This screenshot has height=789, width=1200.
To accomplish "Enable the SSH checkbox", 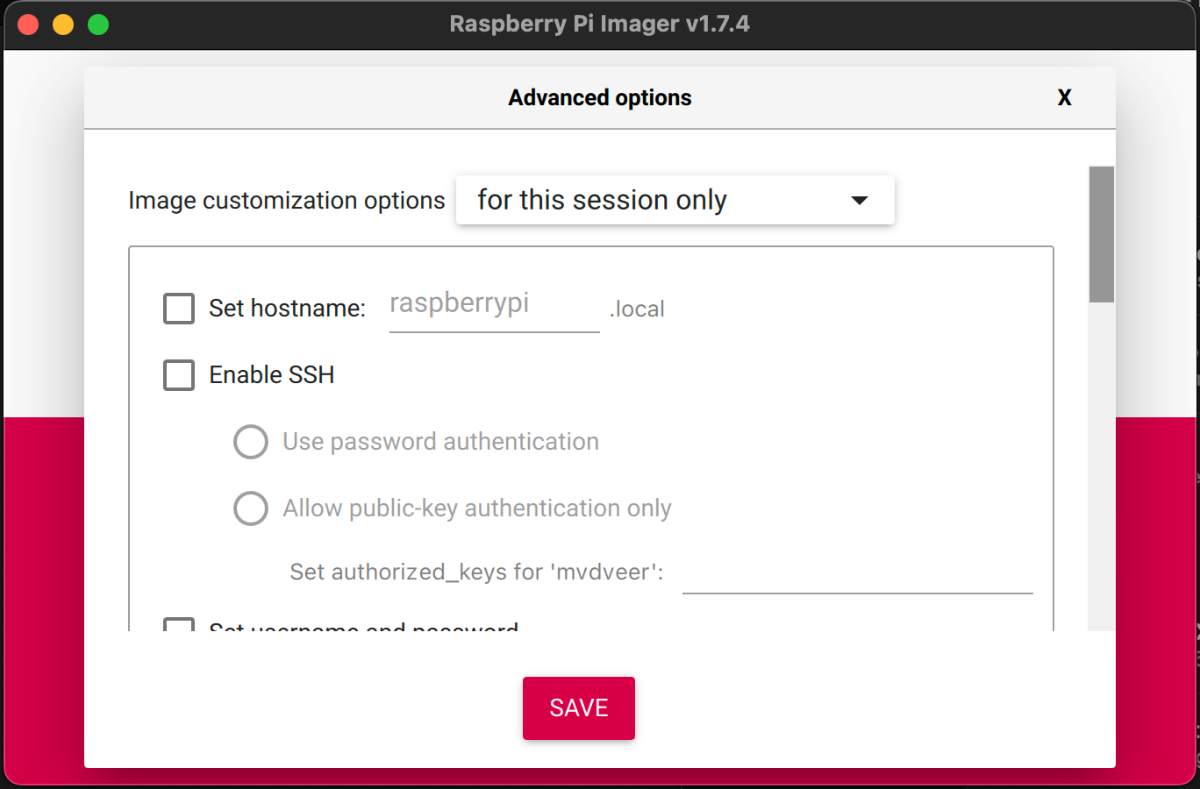I will [179, 375].
